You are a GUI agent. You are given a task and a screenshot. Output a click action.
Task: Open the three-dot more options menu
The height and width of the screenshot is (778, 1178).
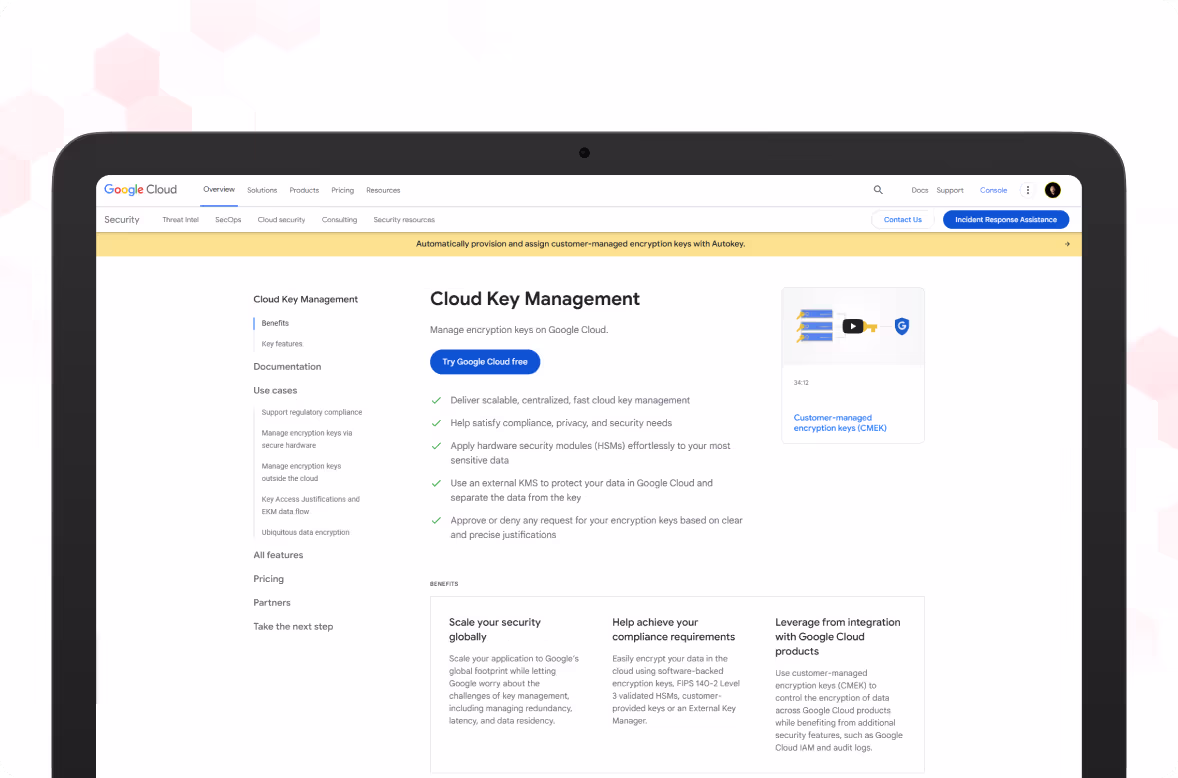coord(1028,190)
